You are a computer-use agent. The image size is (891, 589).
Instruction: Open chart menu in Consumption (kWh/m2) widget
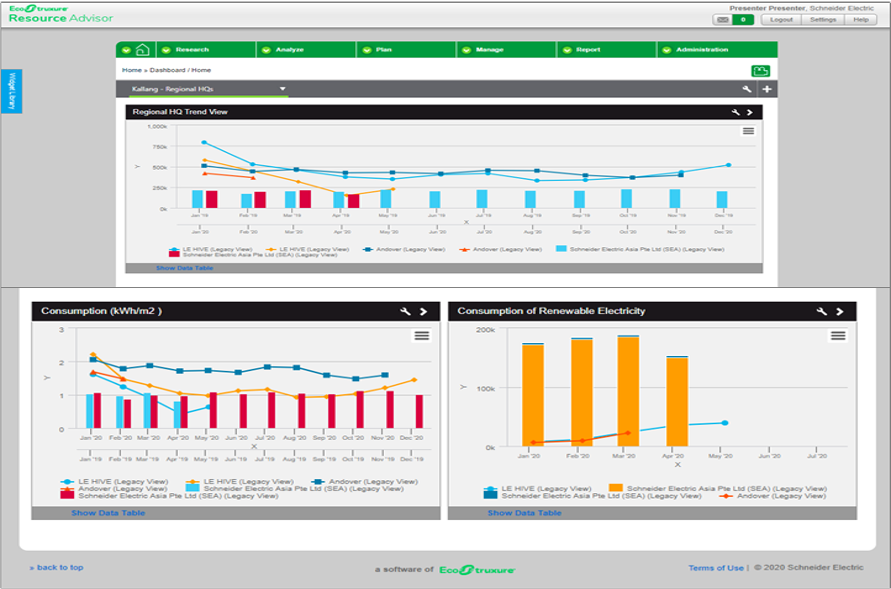click(422, 336)
